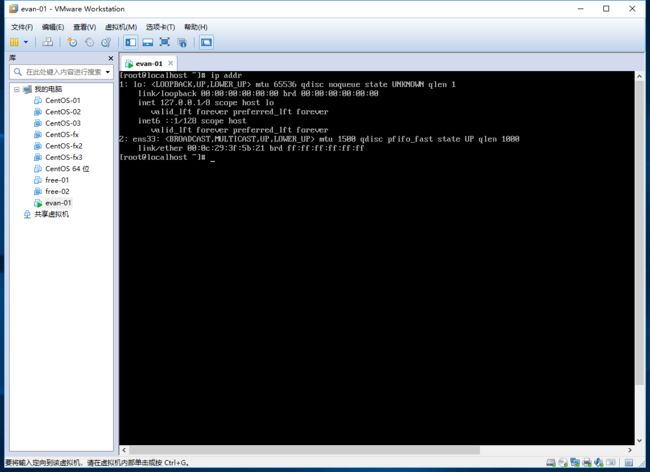This screenshot has height=472, width=650.
Task: Close the evan-01 tab
Action: click(x=170, y=63)
